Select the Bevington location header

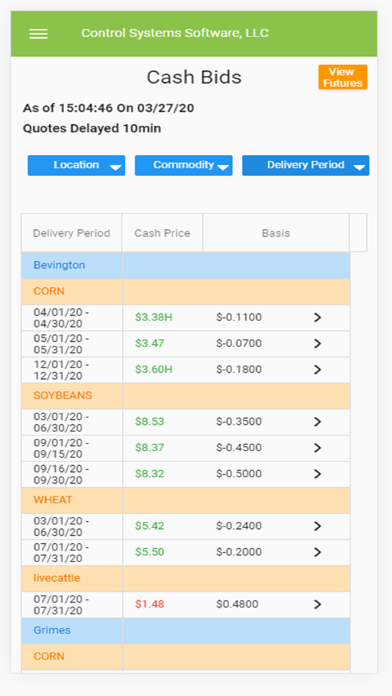[x=186, y=265]
